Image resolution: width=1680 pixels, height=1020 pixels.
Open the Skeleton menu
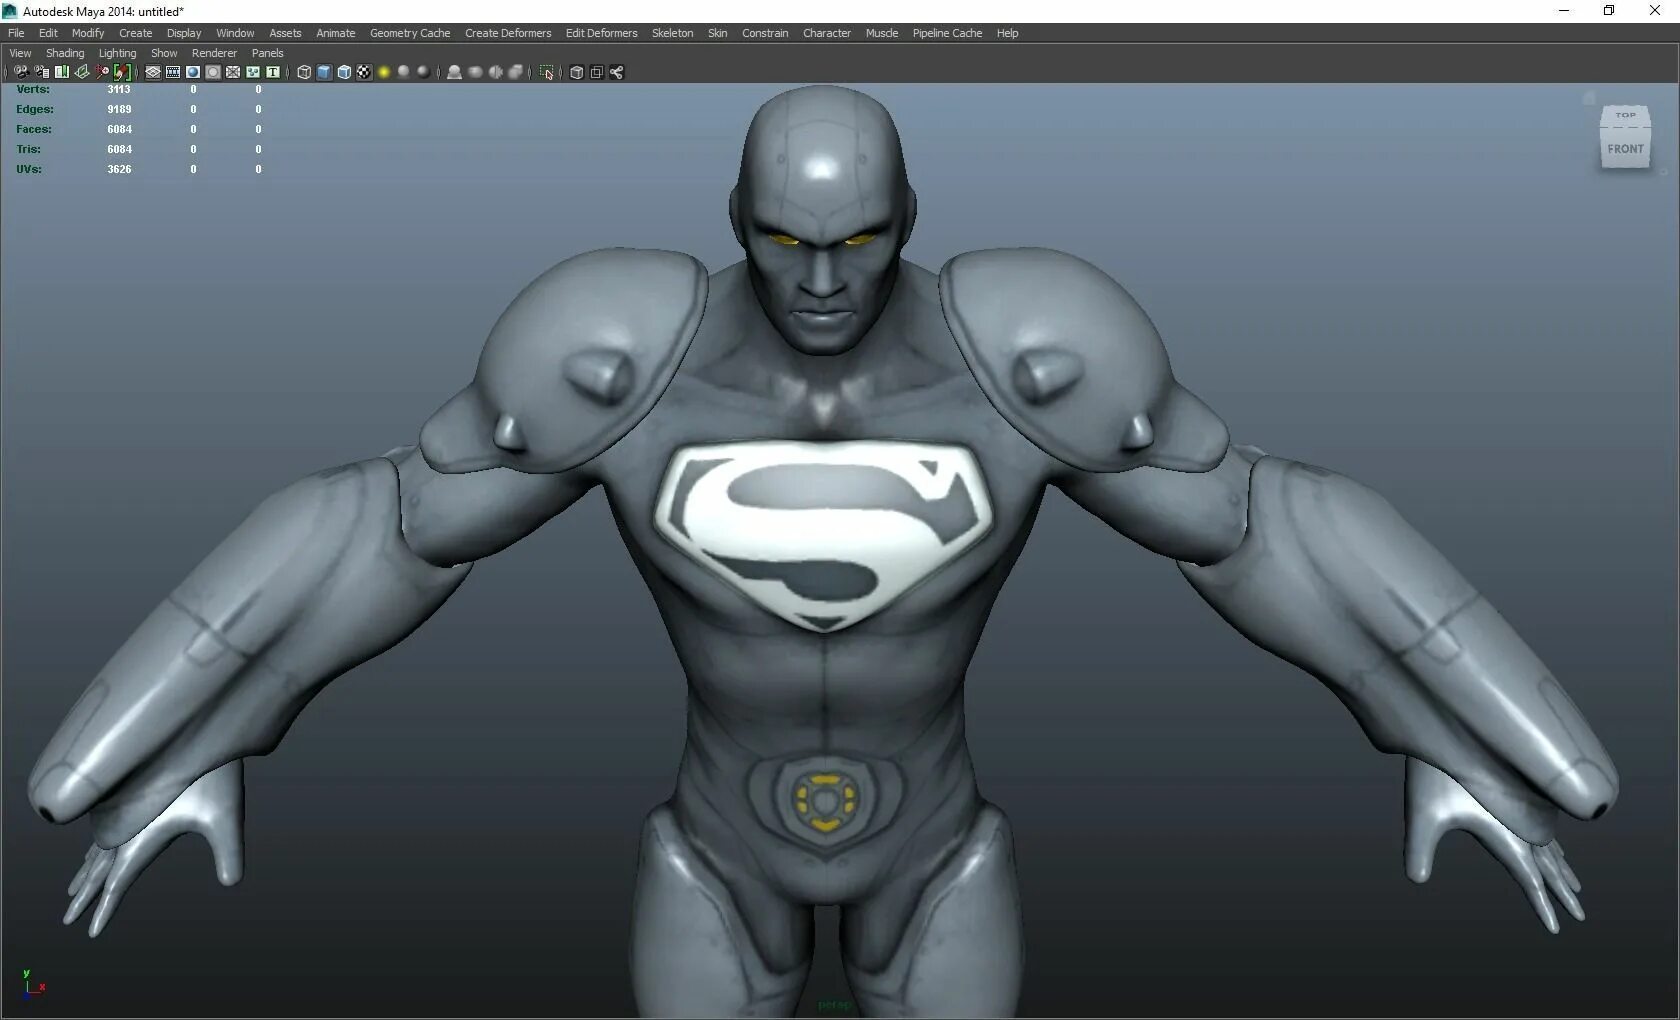point(672,33)
